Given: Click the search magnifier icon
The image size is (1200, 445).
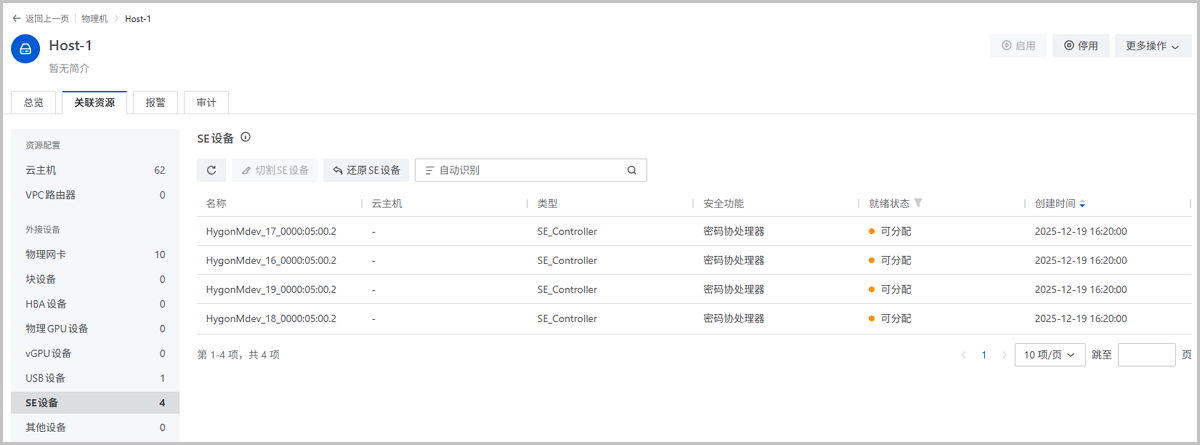Looking at the screenshot, I should point(632,170).
